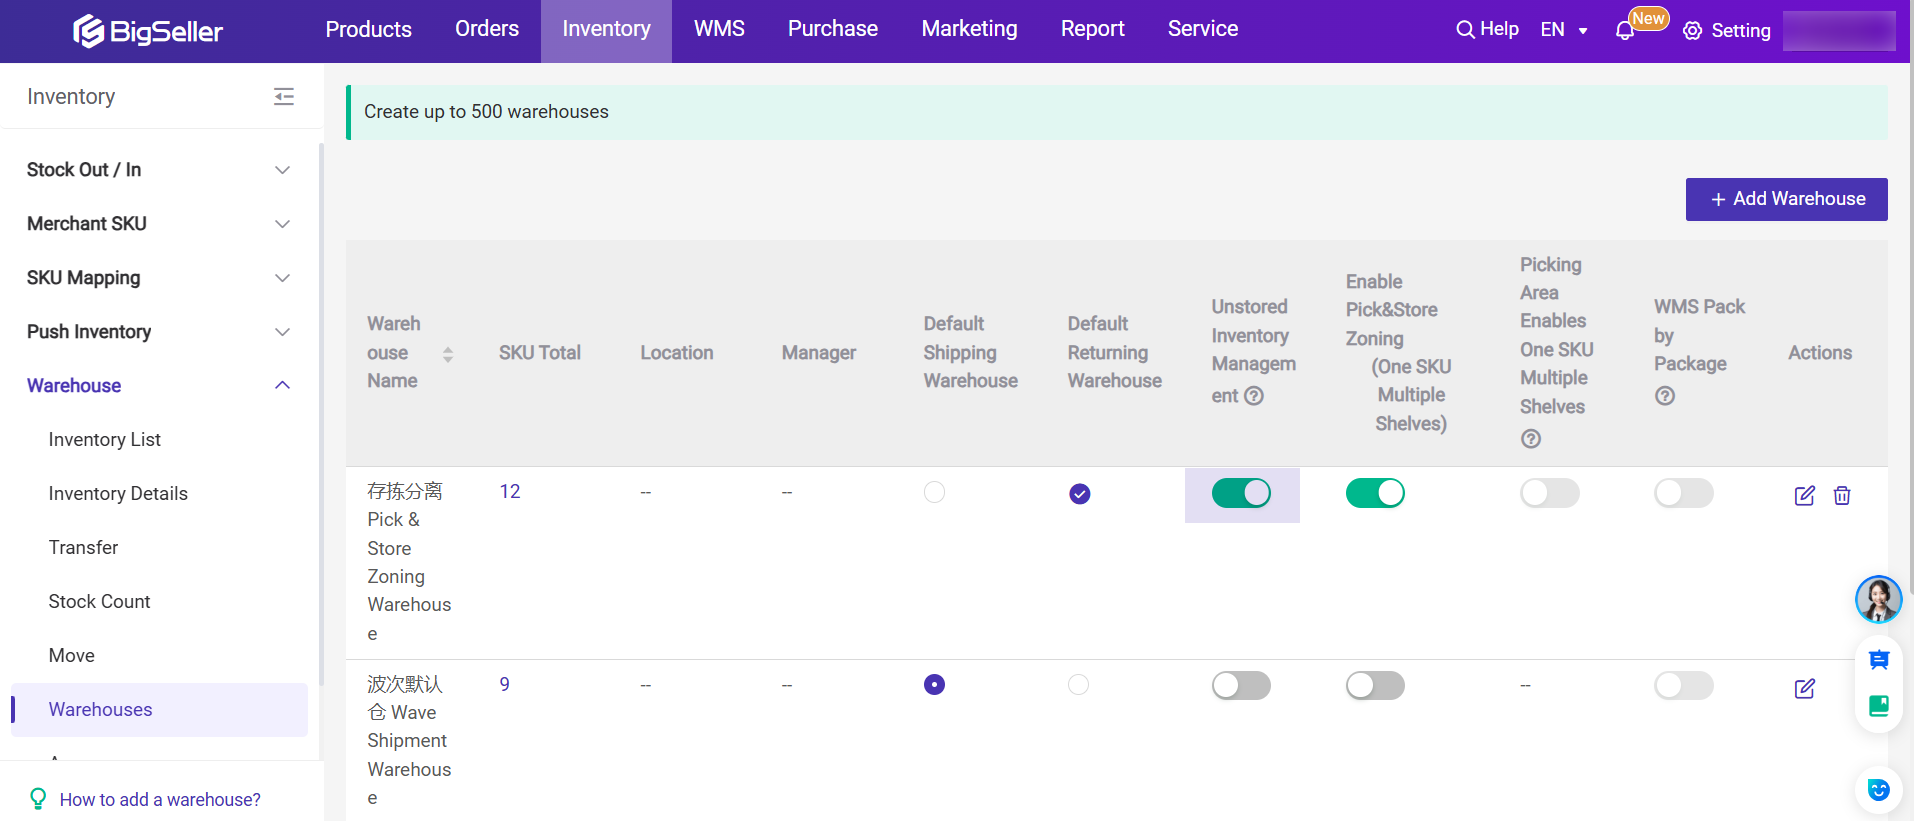1914x821 pixels.
Task: Click the Add Warehouse button
Action: click(x=1786, y=199)
